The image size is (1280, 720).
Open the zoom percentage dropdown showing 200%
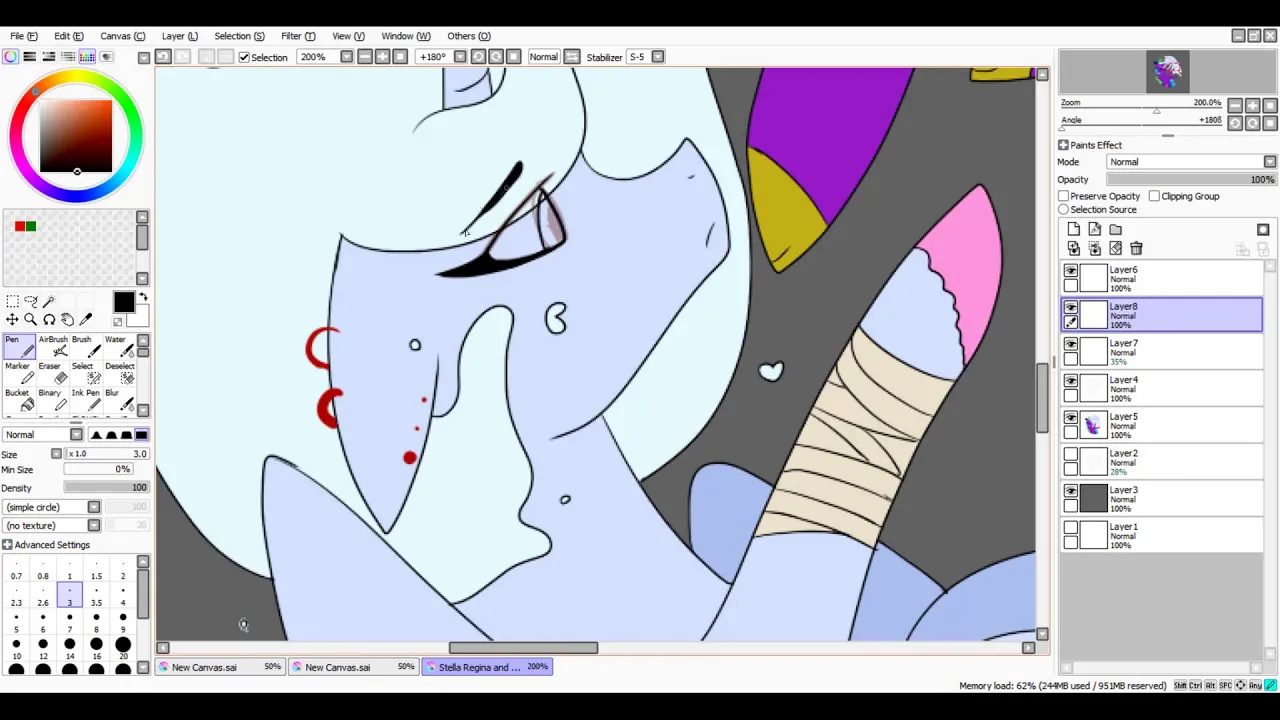coord(346,57)
